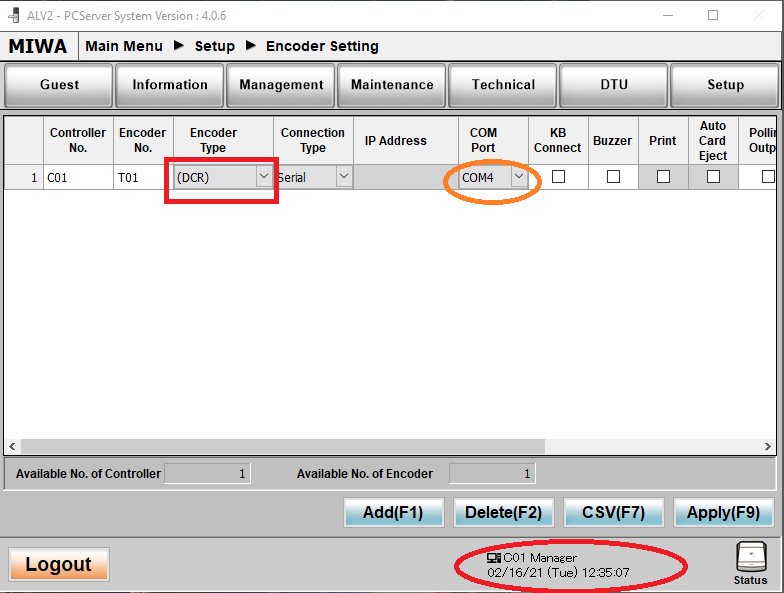Click the ALV2 application title bar icon
This screenshot has width=784, height=593.
pyautogui.click(x=13, y=15)
